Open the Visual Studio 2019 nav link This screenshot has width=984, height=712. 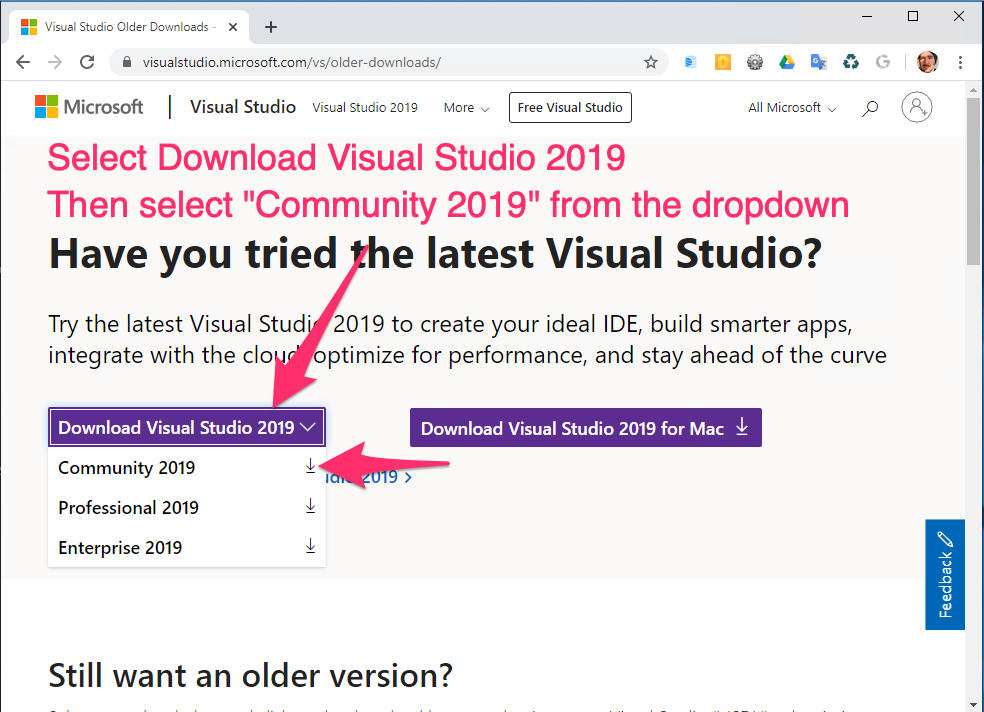point(365,108)
